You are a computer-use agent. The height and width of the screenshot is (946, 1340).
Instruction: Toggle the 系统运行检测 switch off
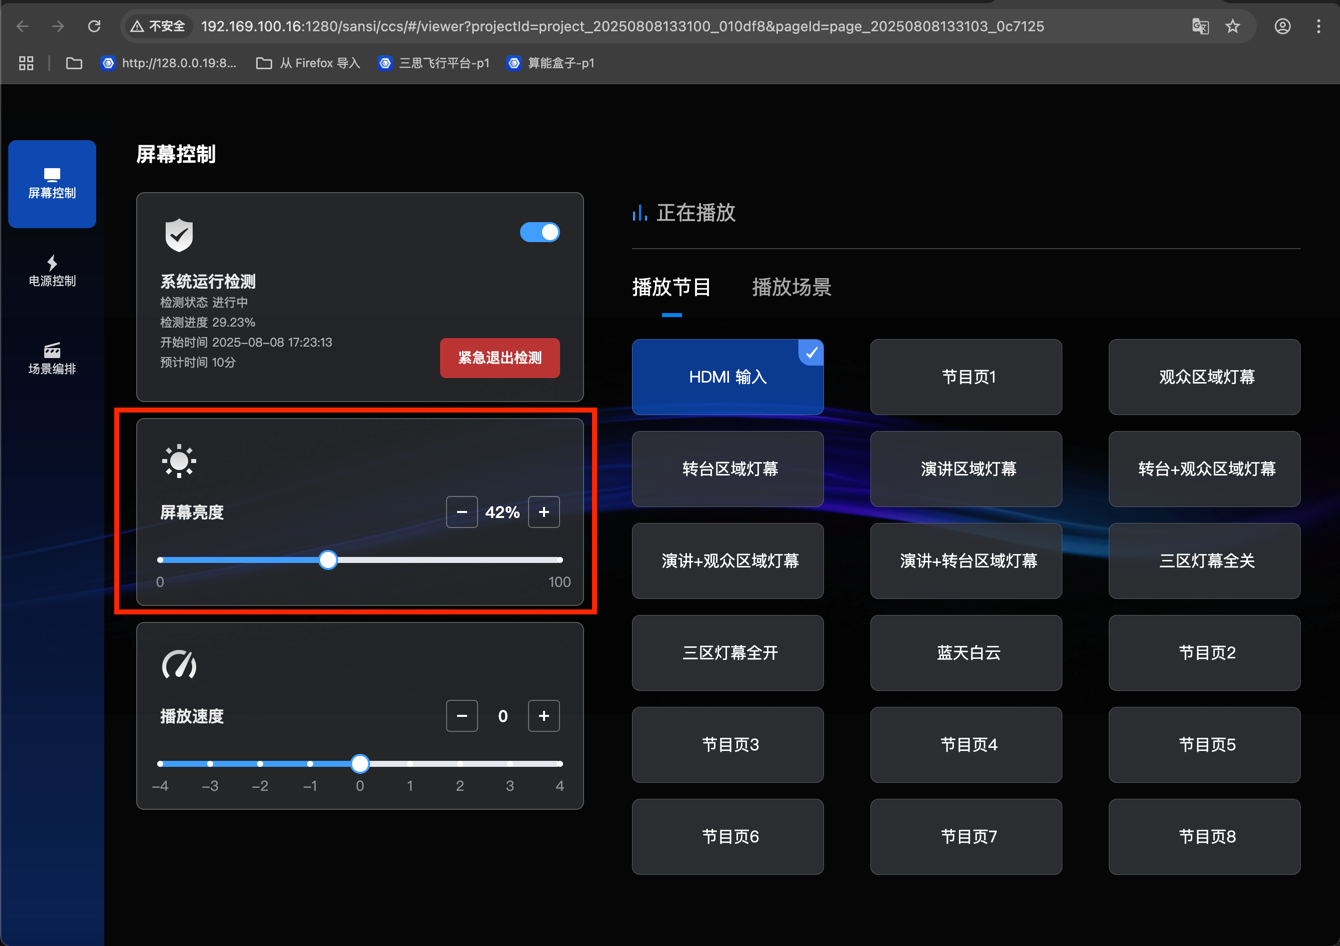pyautogui.click(x=540, y=232)
